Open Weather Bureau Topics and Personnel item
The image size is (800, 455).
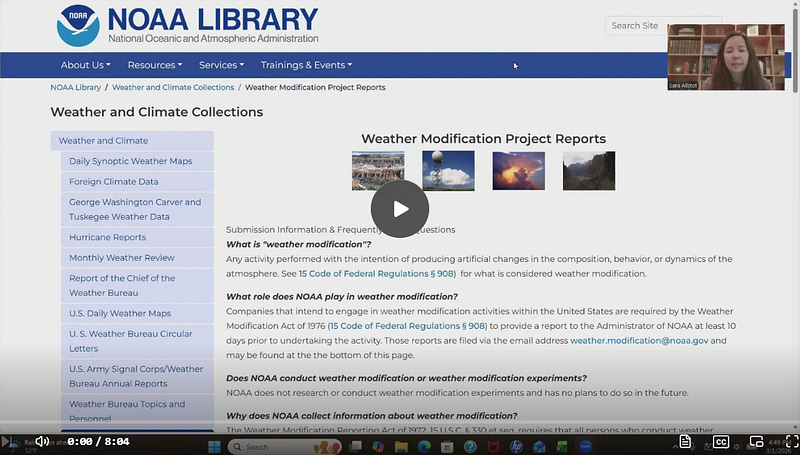point(137,411)
